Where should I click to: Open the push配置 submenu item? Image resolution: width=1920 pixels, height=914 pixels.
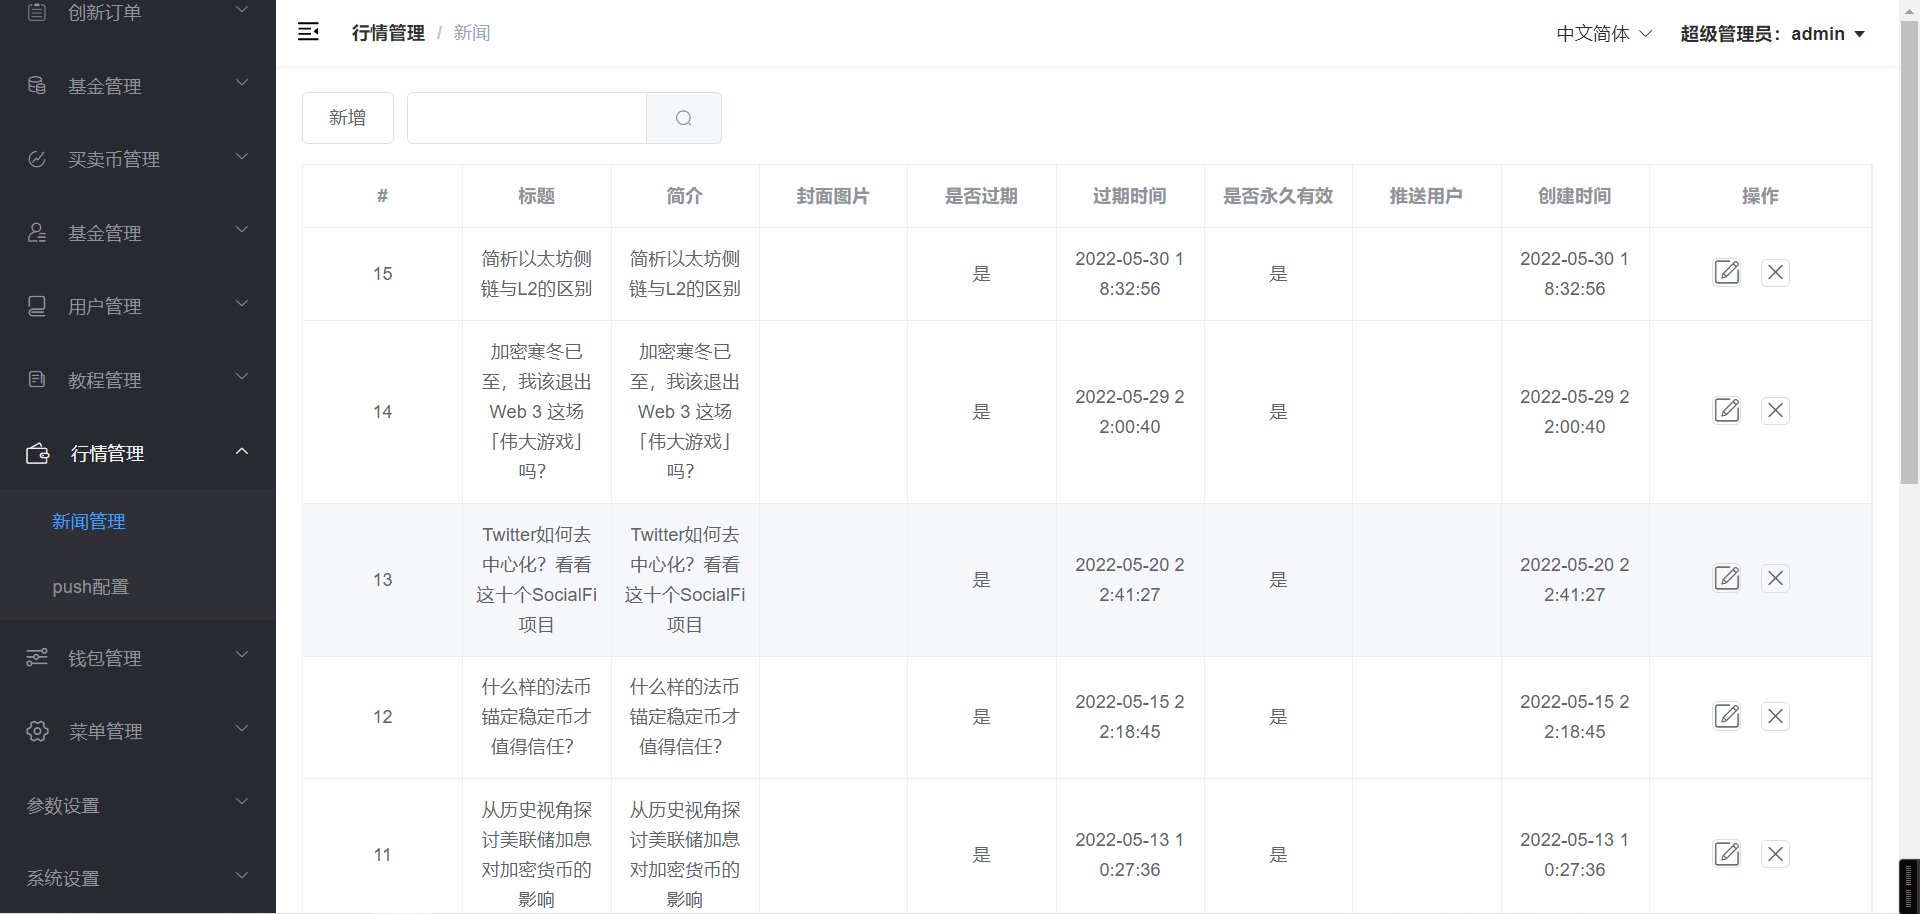91,587
